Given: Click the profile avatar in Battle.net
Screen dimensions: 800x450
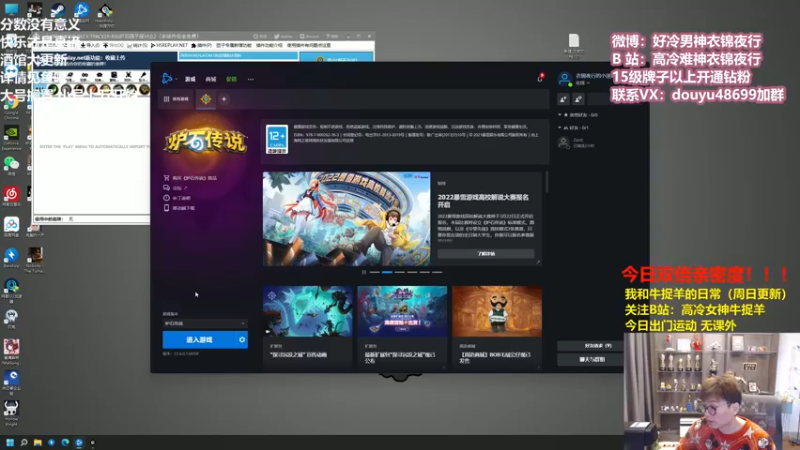Looking at the screenshot, I should click(565, 79).
